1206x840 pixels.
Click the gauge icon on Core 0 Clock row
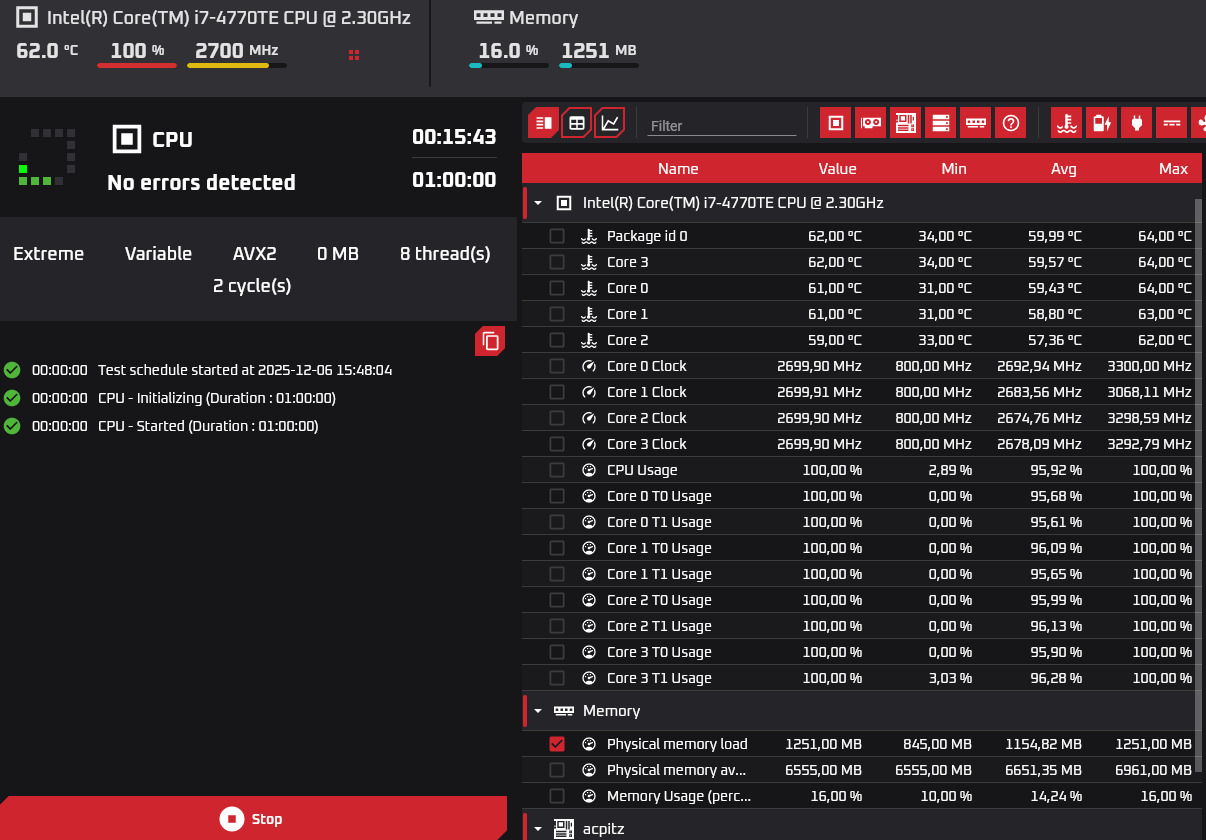(589, 366)
